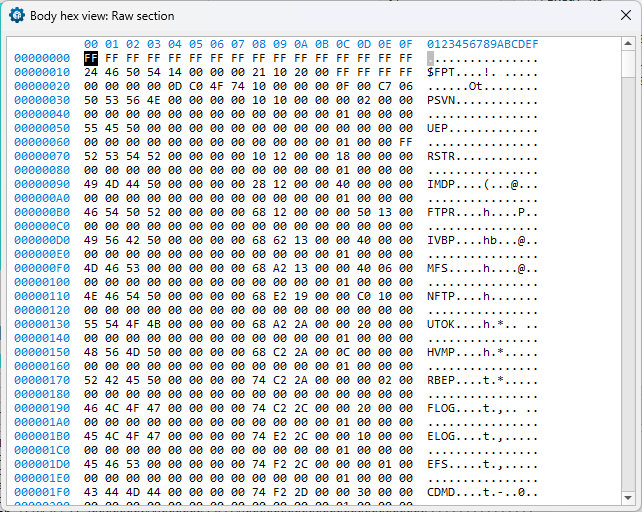The image size is (642, 512).
Task: Close the Body hex view window
Action: pyautogui.click(x=626, y=16)
